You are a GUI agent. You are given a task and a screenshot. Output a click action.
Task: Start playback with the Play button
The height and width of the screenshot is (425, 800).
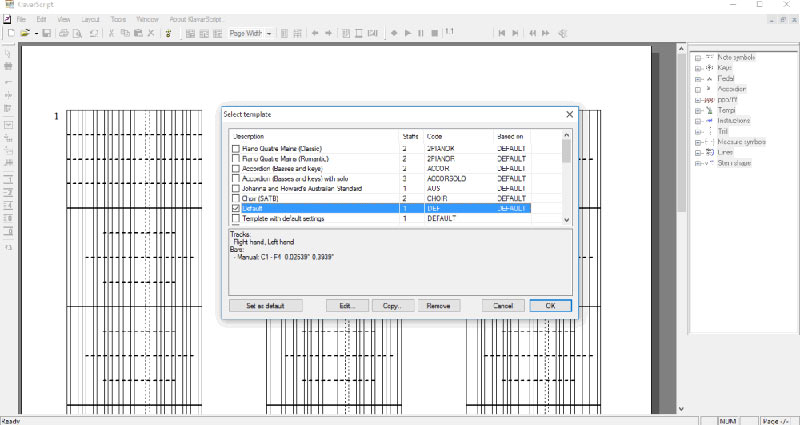point(408,33)
